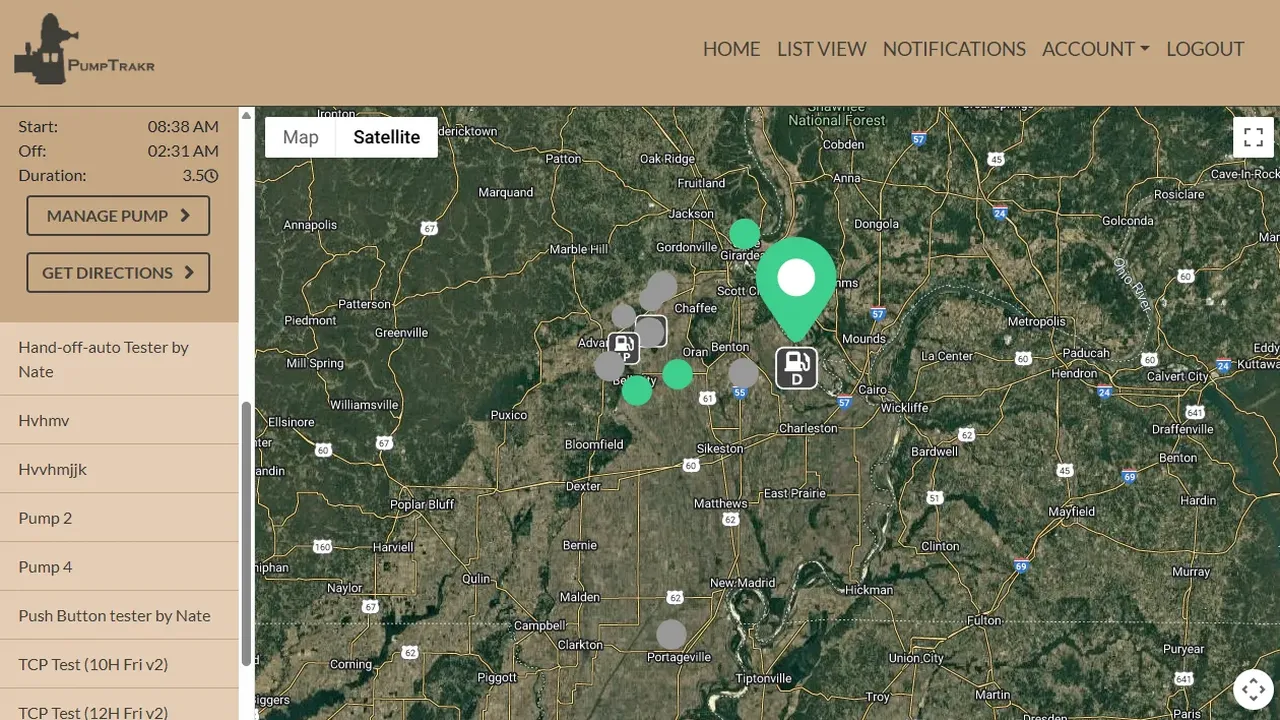Click the sidebar scrollbar up arrow

point(246,116)
